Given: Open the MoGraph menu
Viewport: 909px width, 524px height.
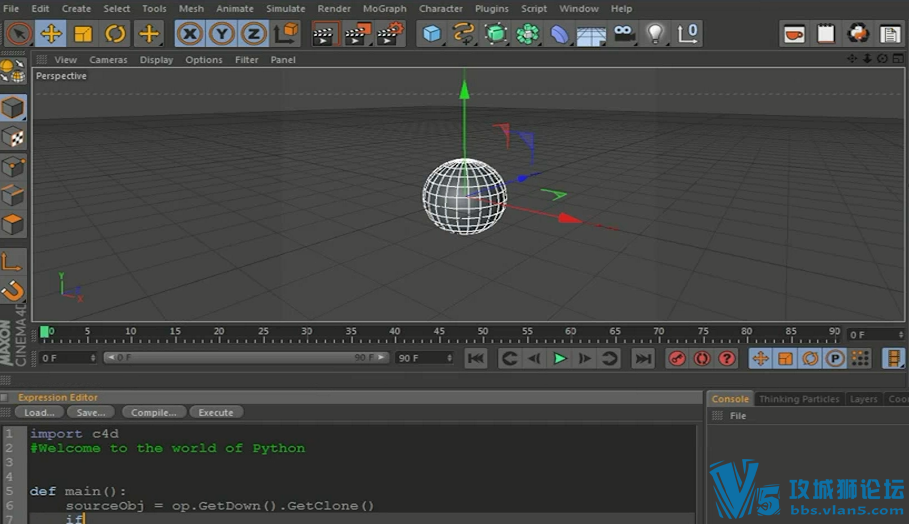Looking at the screenshot, I should [384, 9].
